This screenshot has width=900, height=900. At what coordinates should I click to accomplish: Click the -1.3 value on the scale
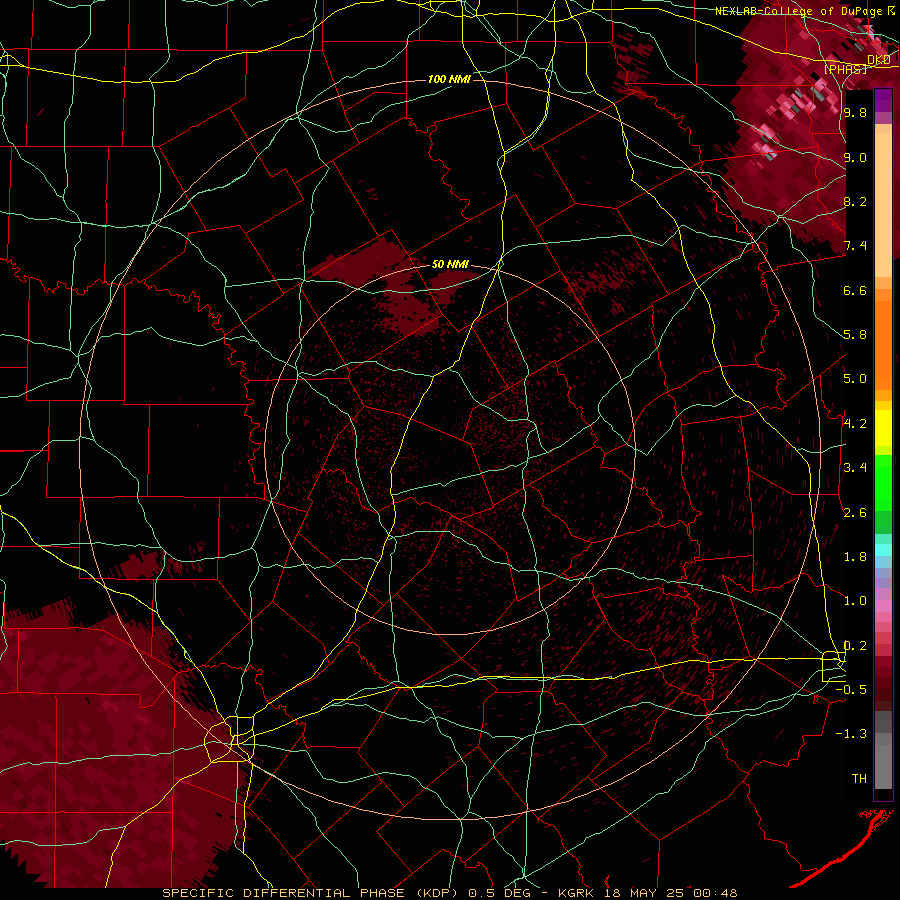[851, 734]
